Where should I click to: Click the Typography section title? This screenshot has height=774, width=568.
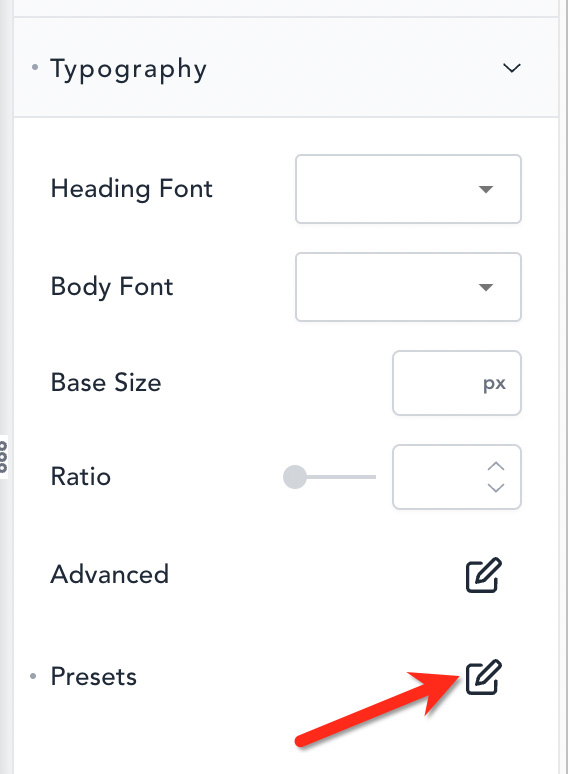(x=128, y=69)
